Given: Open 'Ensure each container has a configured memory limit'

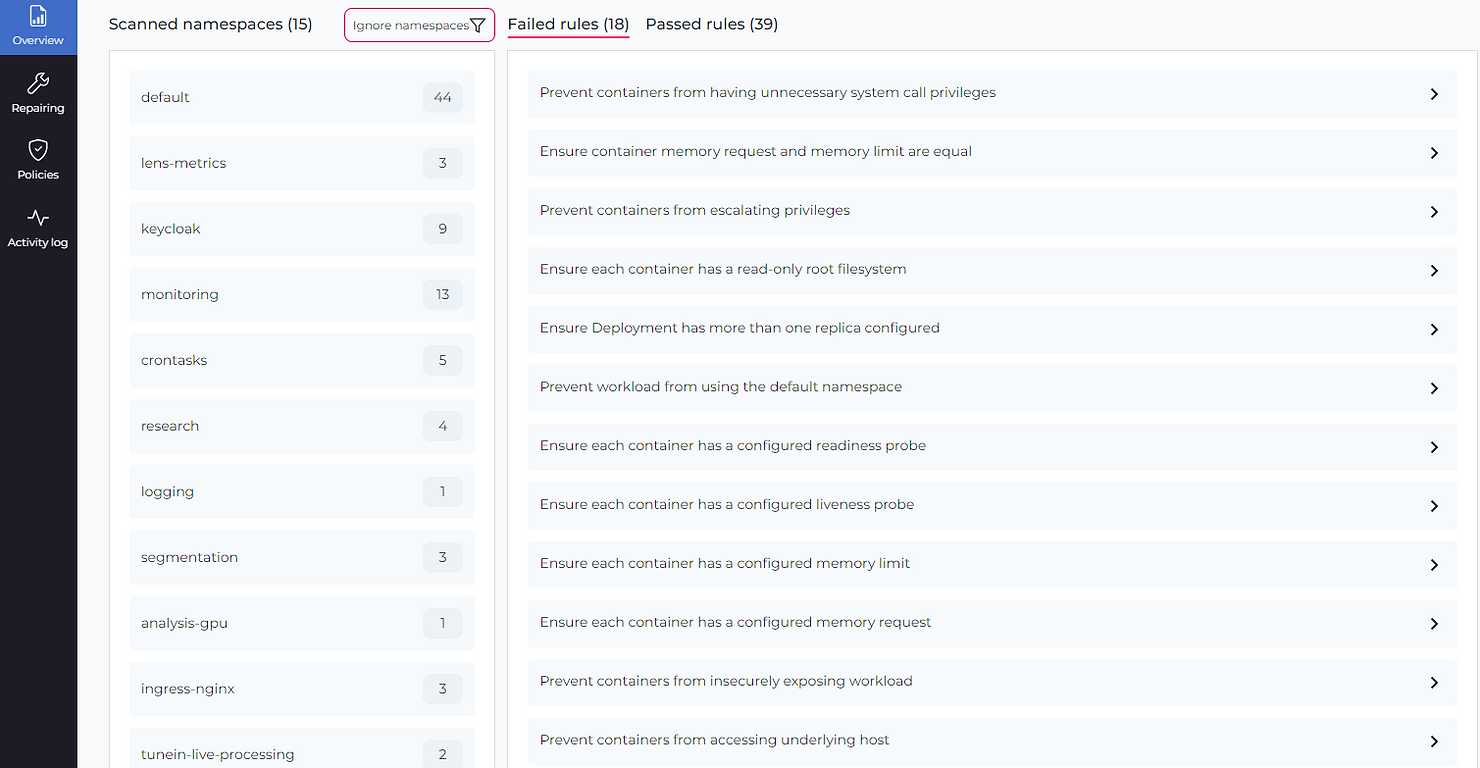Looking at the screenshot, I should tap(725, 563).
